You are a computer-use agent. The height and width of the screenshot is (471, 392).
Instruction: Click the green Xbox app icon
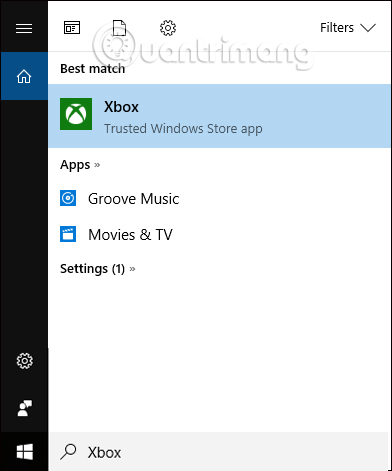[x=76, y=114]
